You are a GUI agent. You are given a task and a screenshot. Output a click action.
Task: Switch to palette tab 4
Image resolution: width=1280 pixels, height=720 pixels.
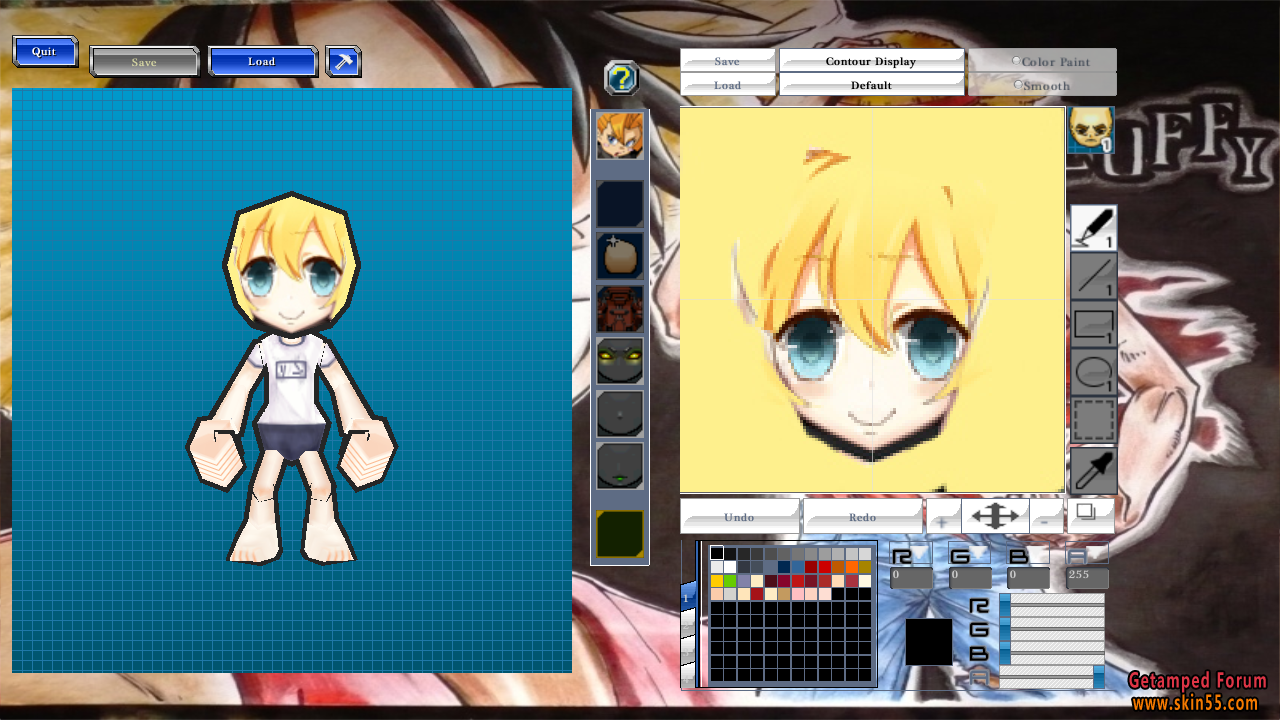click(687, 677)
